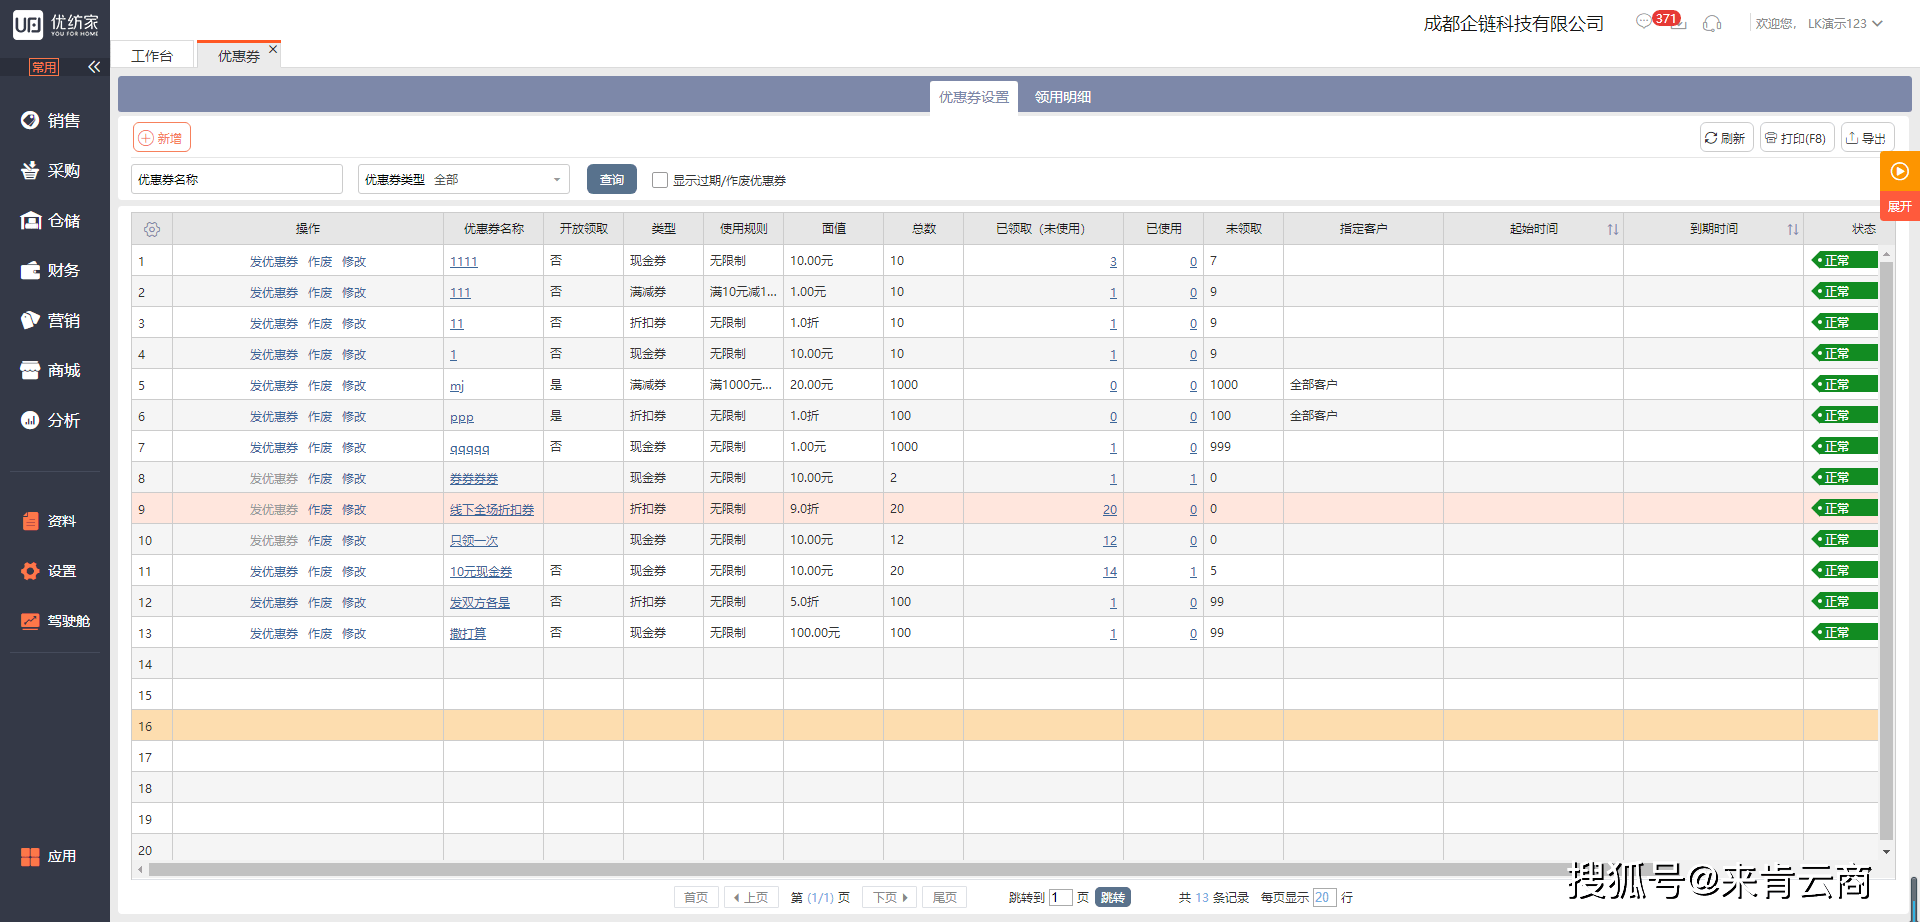Viewport: 1920px width, 922px height.
Task: Click the 跳转 page jump button
Action: (1113, 897)
